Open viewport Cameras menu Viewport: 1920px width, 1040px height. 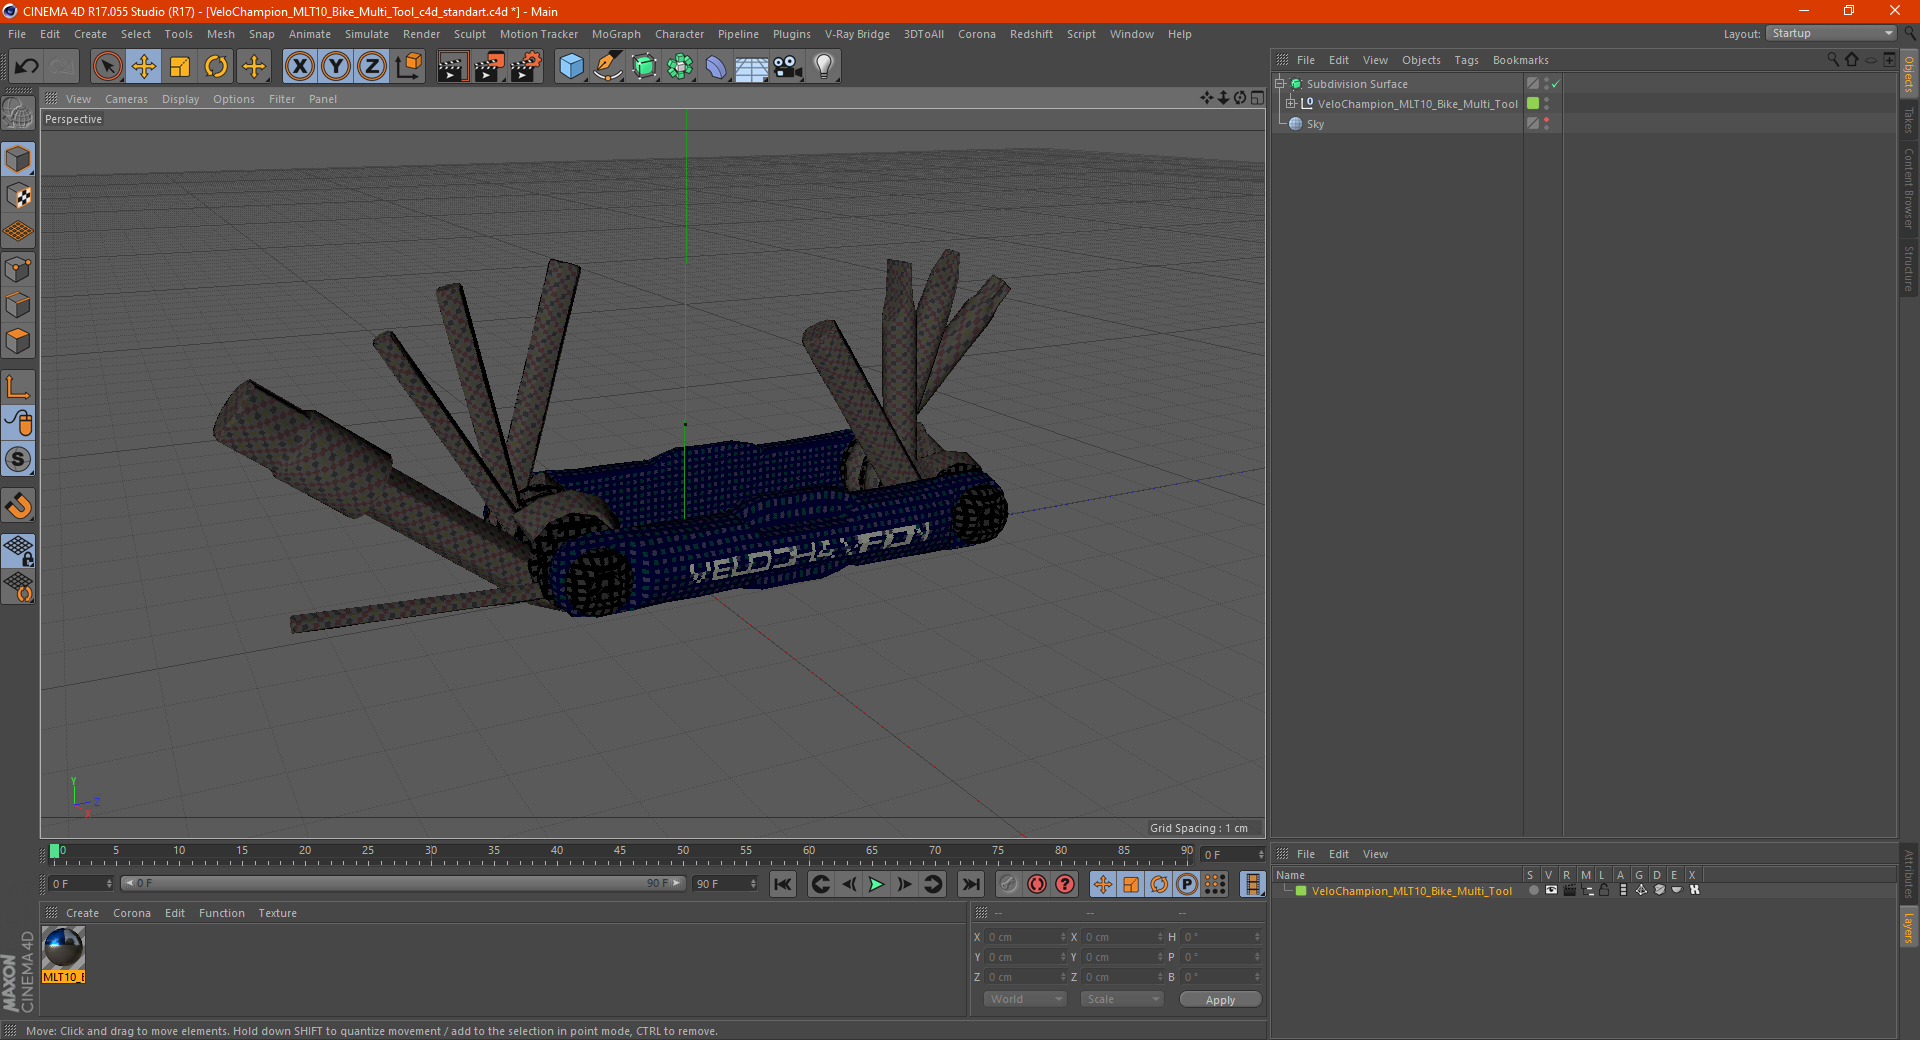(126, 99)
